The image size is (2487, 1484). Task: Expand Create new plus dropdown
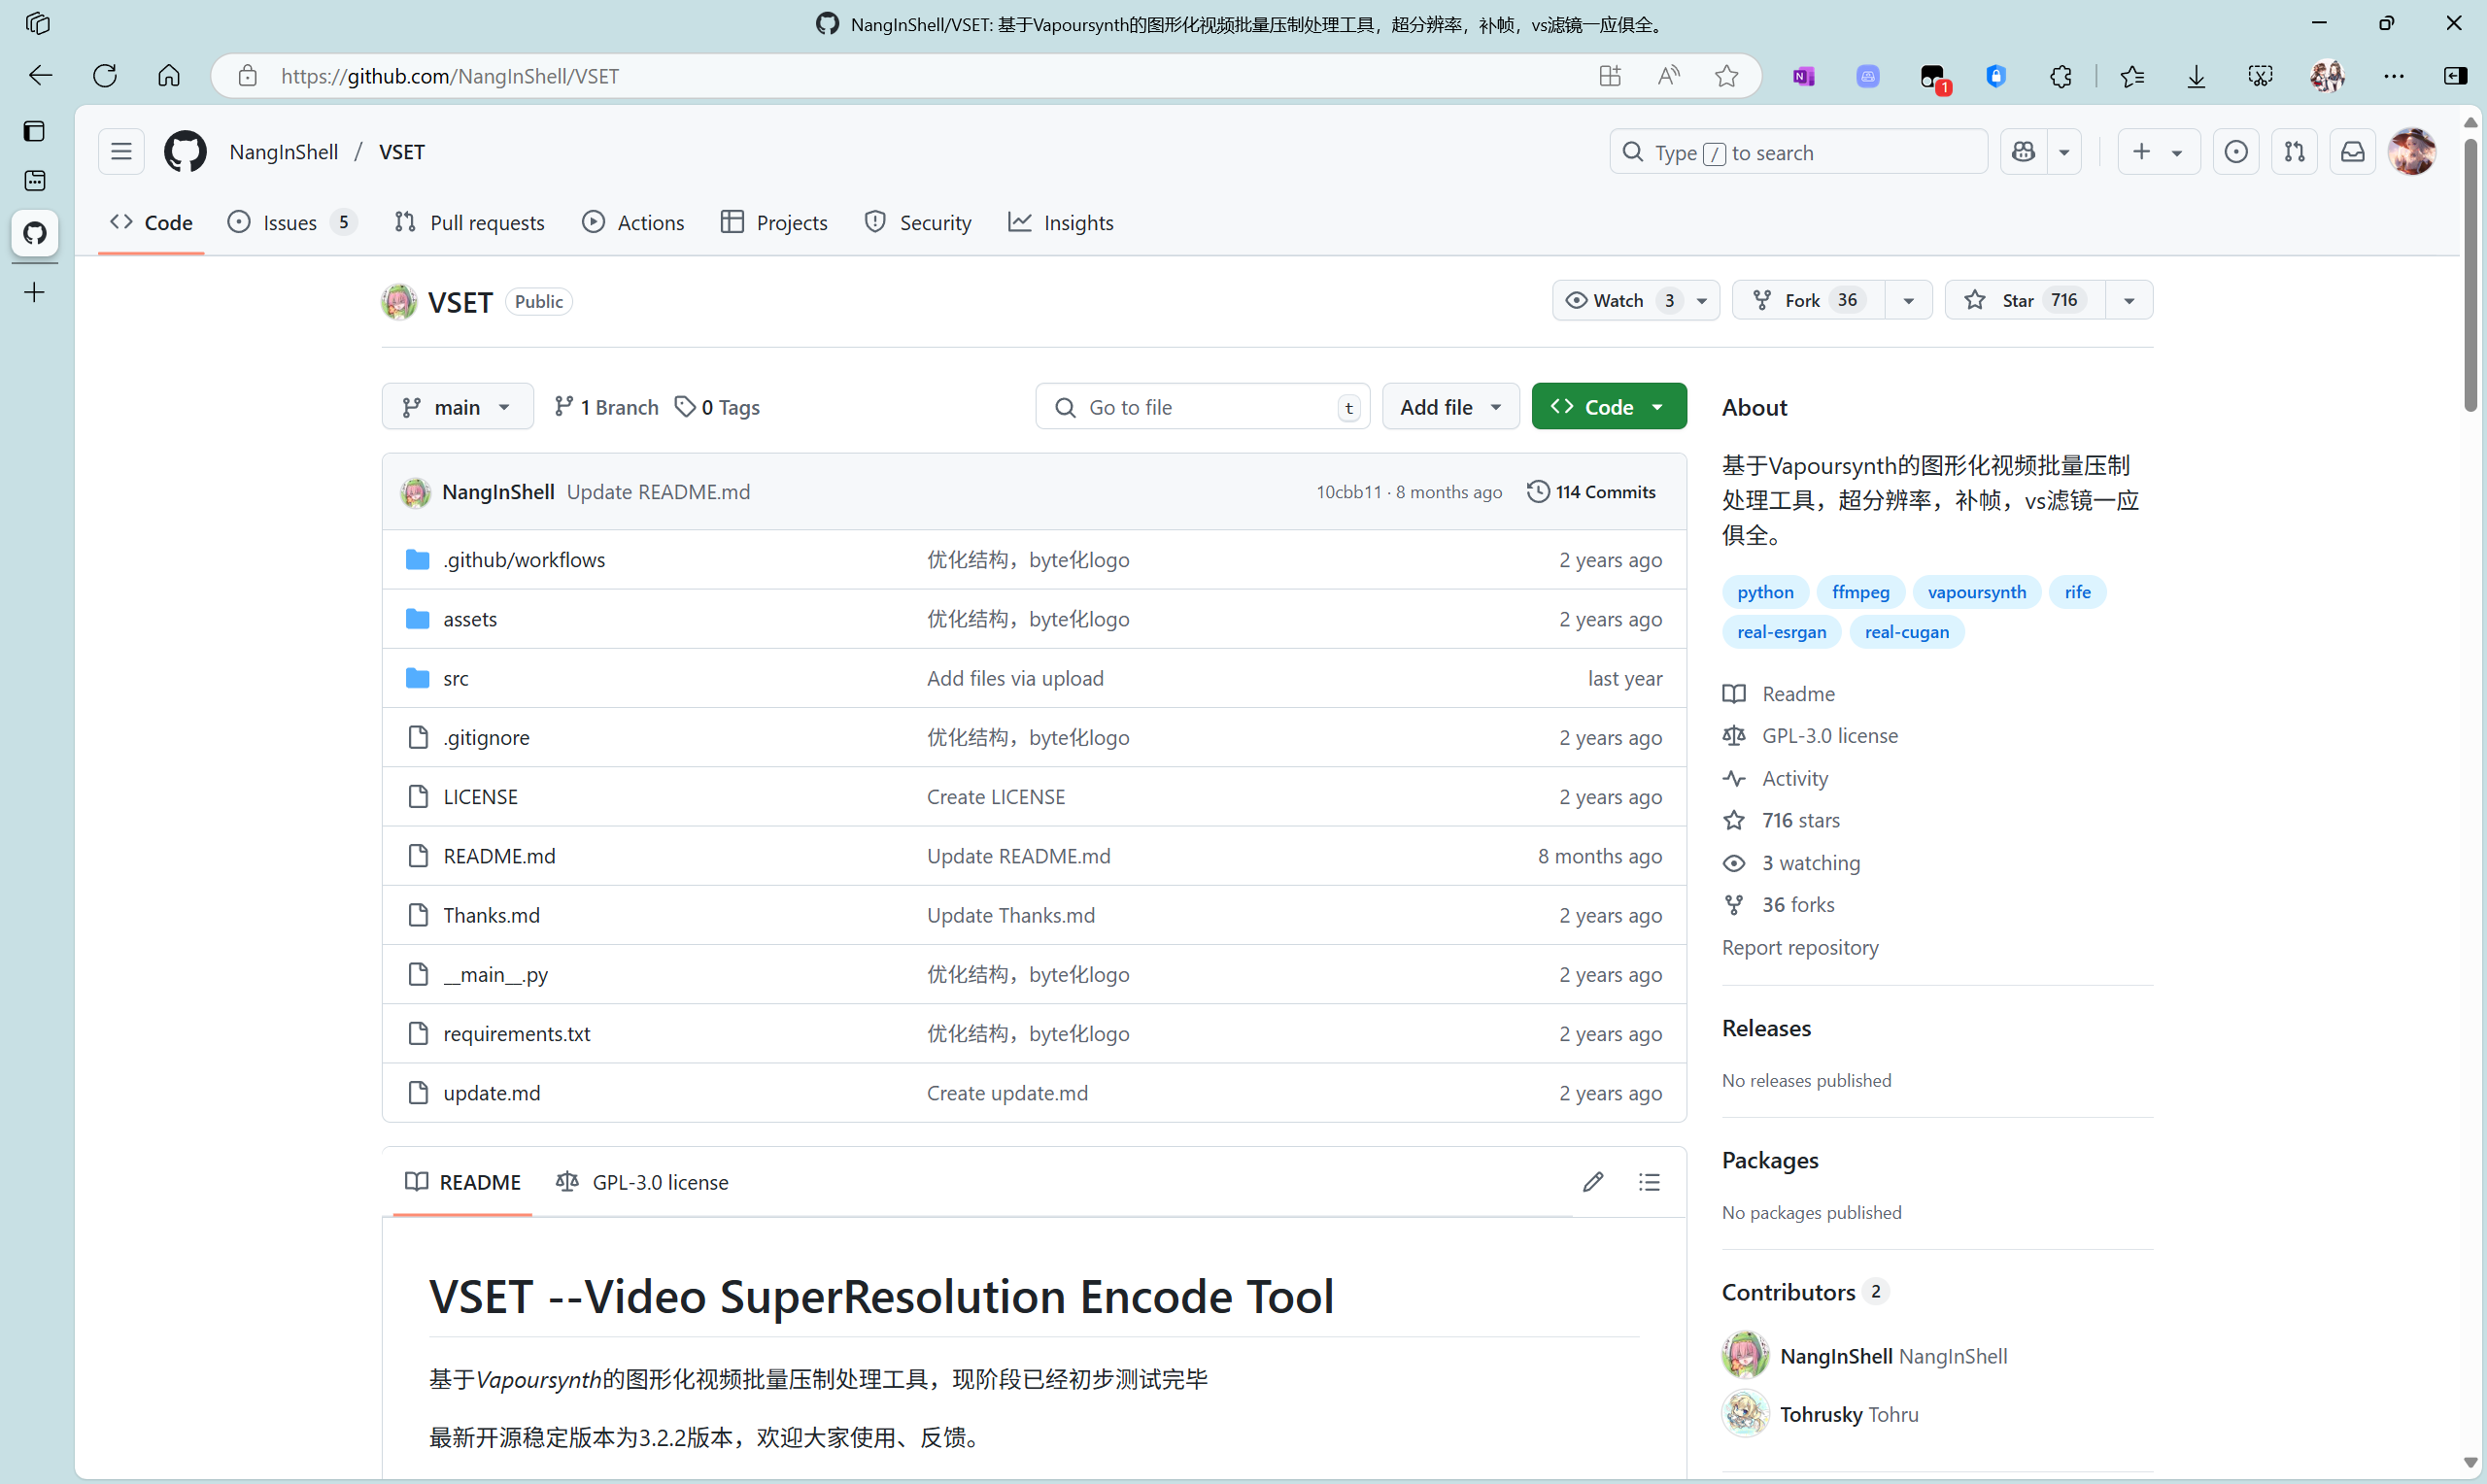click(2158, 152)
